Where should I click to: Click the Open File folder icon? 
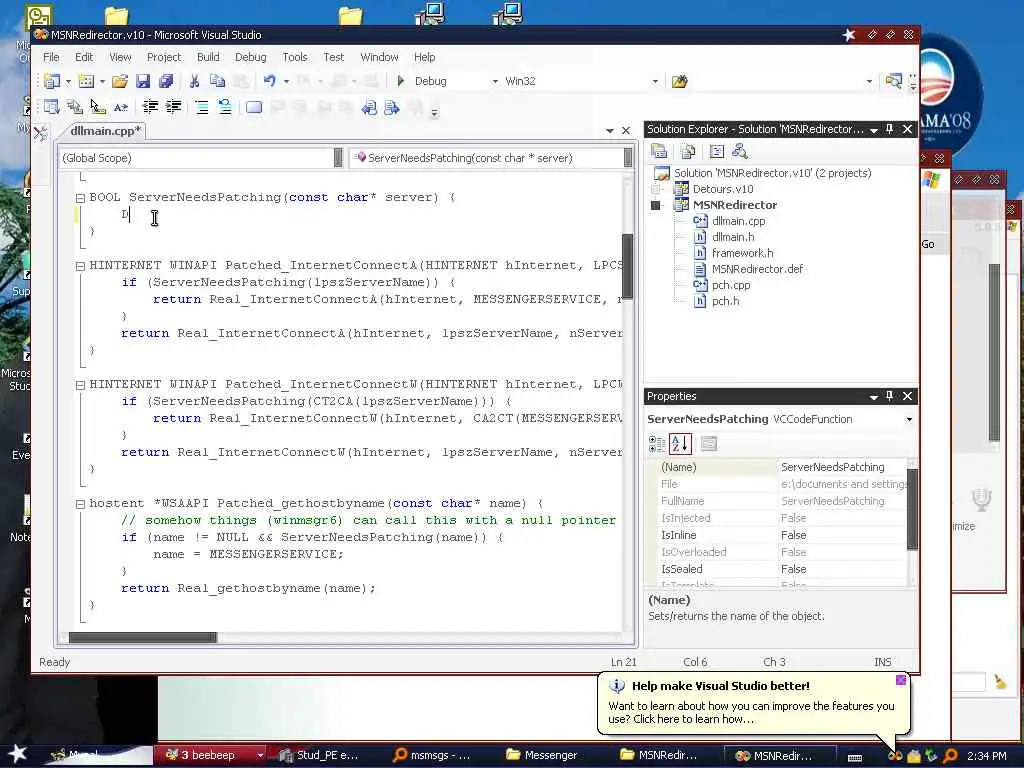(120, 81)
